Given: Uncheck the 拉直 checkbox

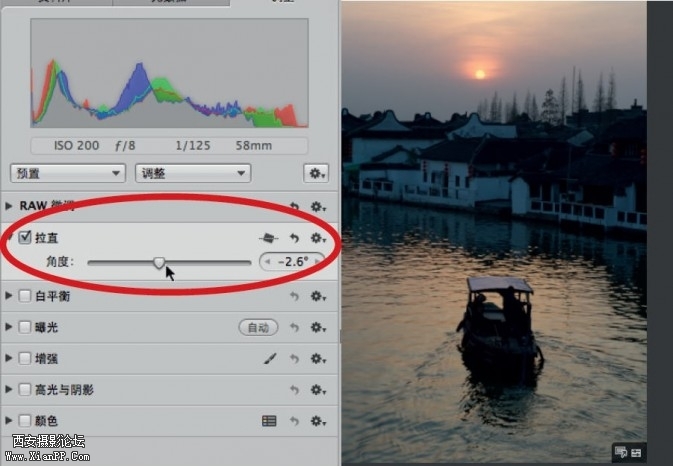Looking at the screenshot, I should 25,238.
